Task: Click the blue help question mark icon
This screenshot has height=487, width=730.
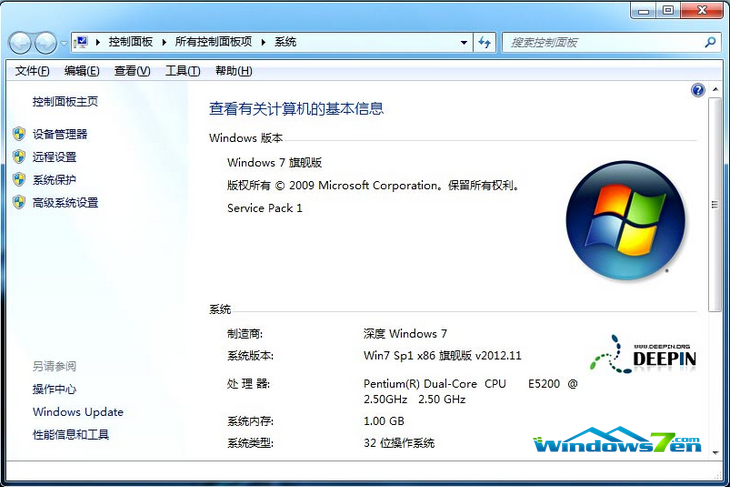Action: click(698, 90)
